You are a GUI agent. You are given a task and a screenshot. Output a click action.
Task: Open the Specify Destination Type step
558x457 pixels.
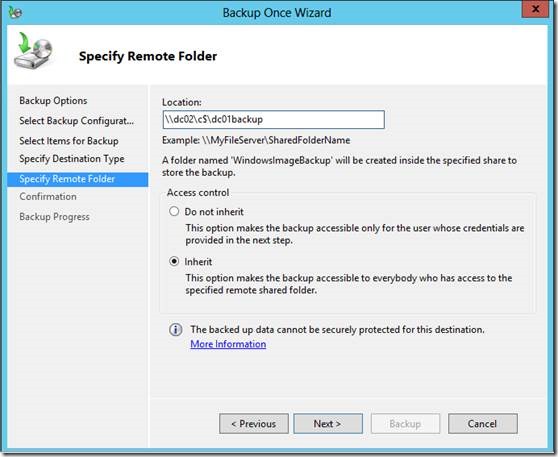pos(72,159)
